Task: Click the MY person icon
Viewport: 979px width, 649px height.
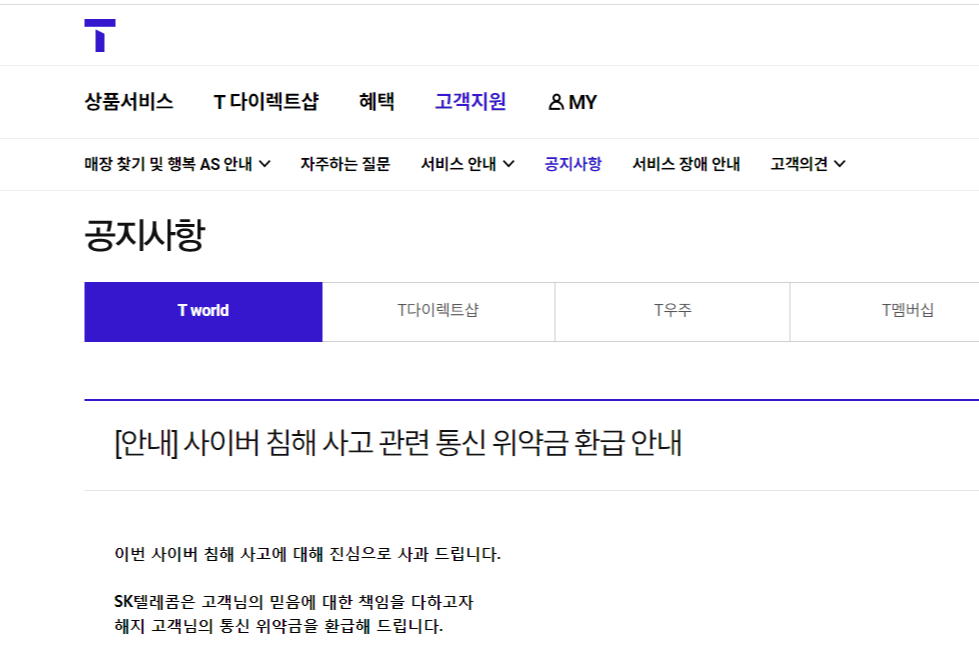Action: coord(556,102)
